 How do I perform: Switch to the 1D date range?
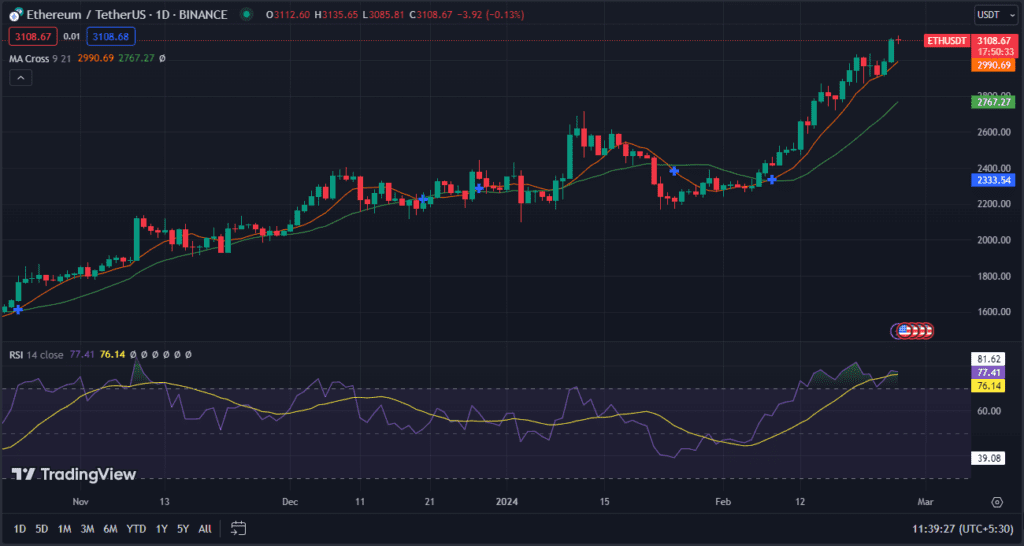point(20,528)
